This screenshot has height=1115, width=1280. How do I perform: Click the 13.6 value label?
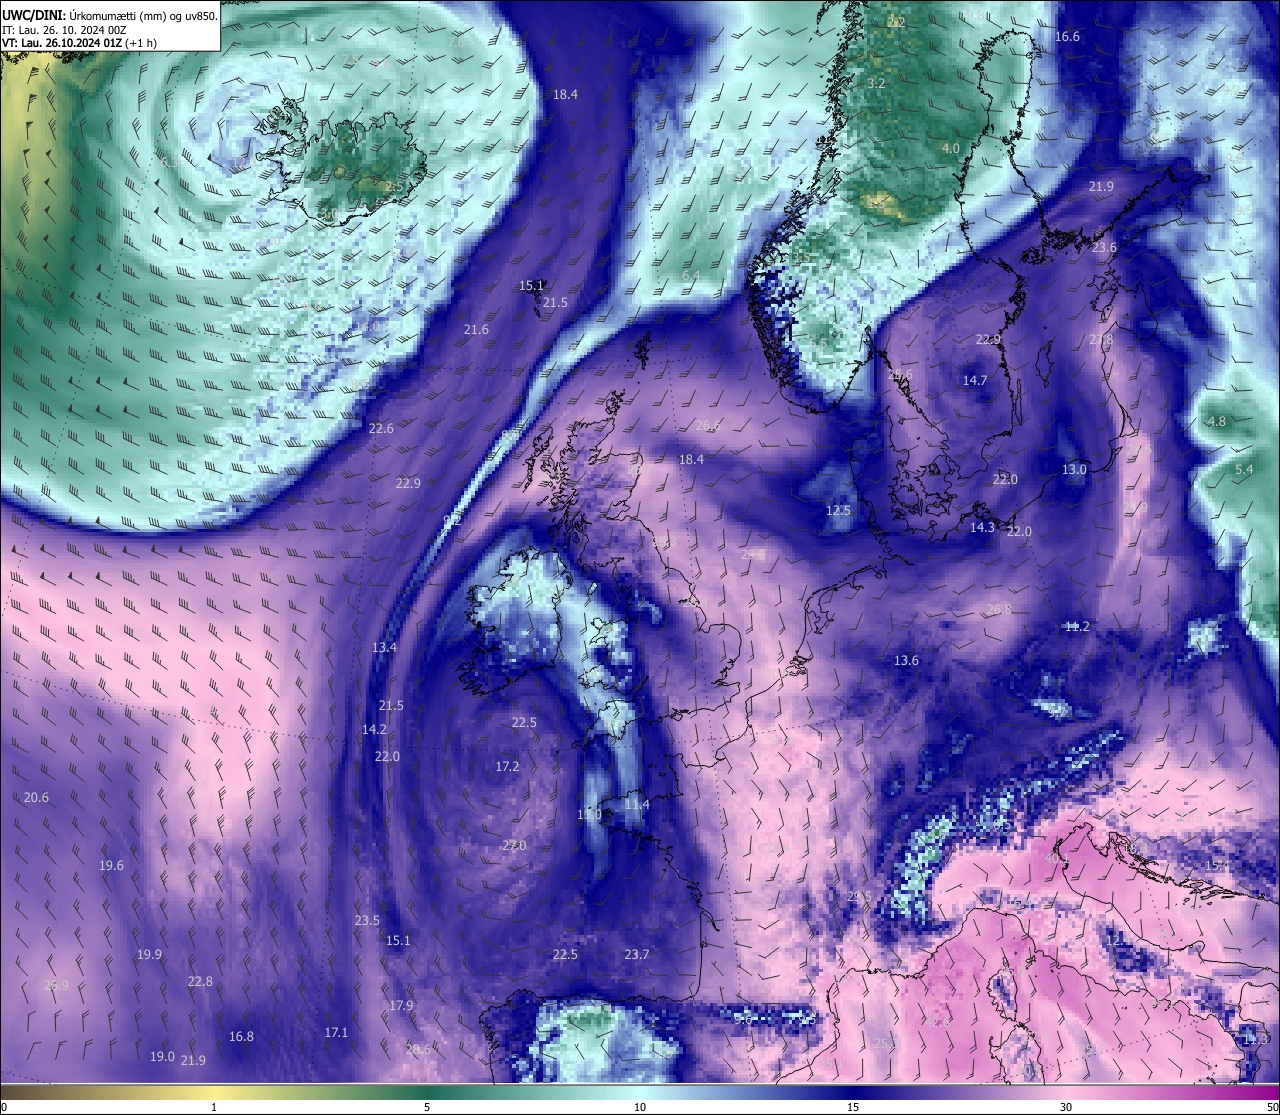(x=906, y=661)
